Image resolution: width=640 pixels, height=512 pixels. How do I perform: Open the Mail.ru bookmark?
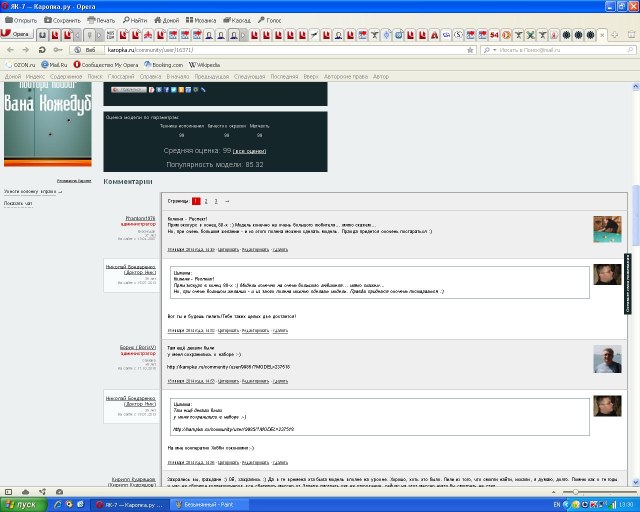point(56,62)
